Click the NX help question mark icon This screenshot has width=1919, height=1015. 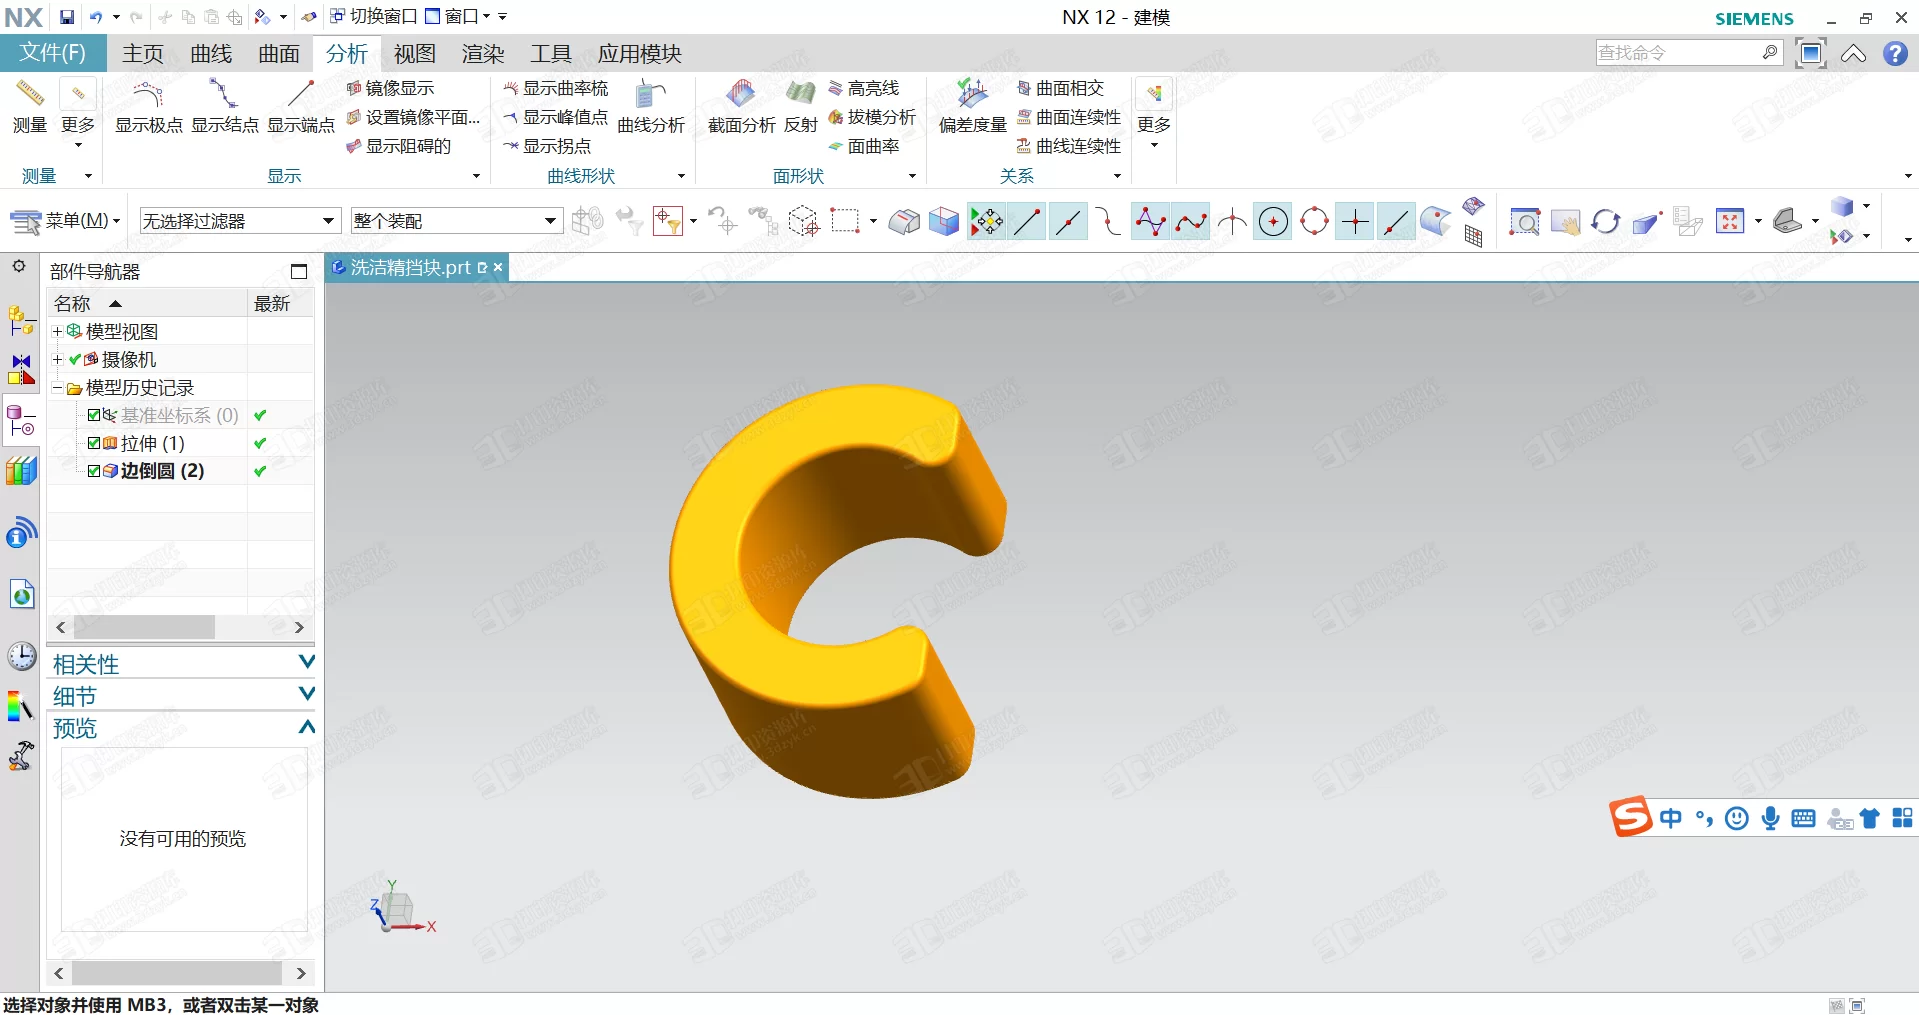tap(1895, 53)
